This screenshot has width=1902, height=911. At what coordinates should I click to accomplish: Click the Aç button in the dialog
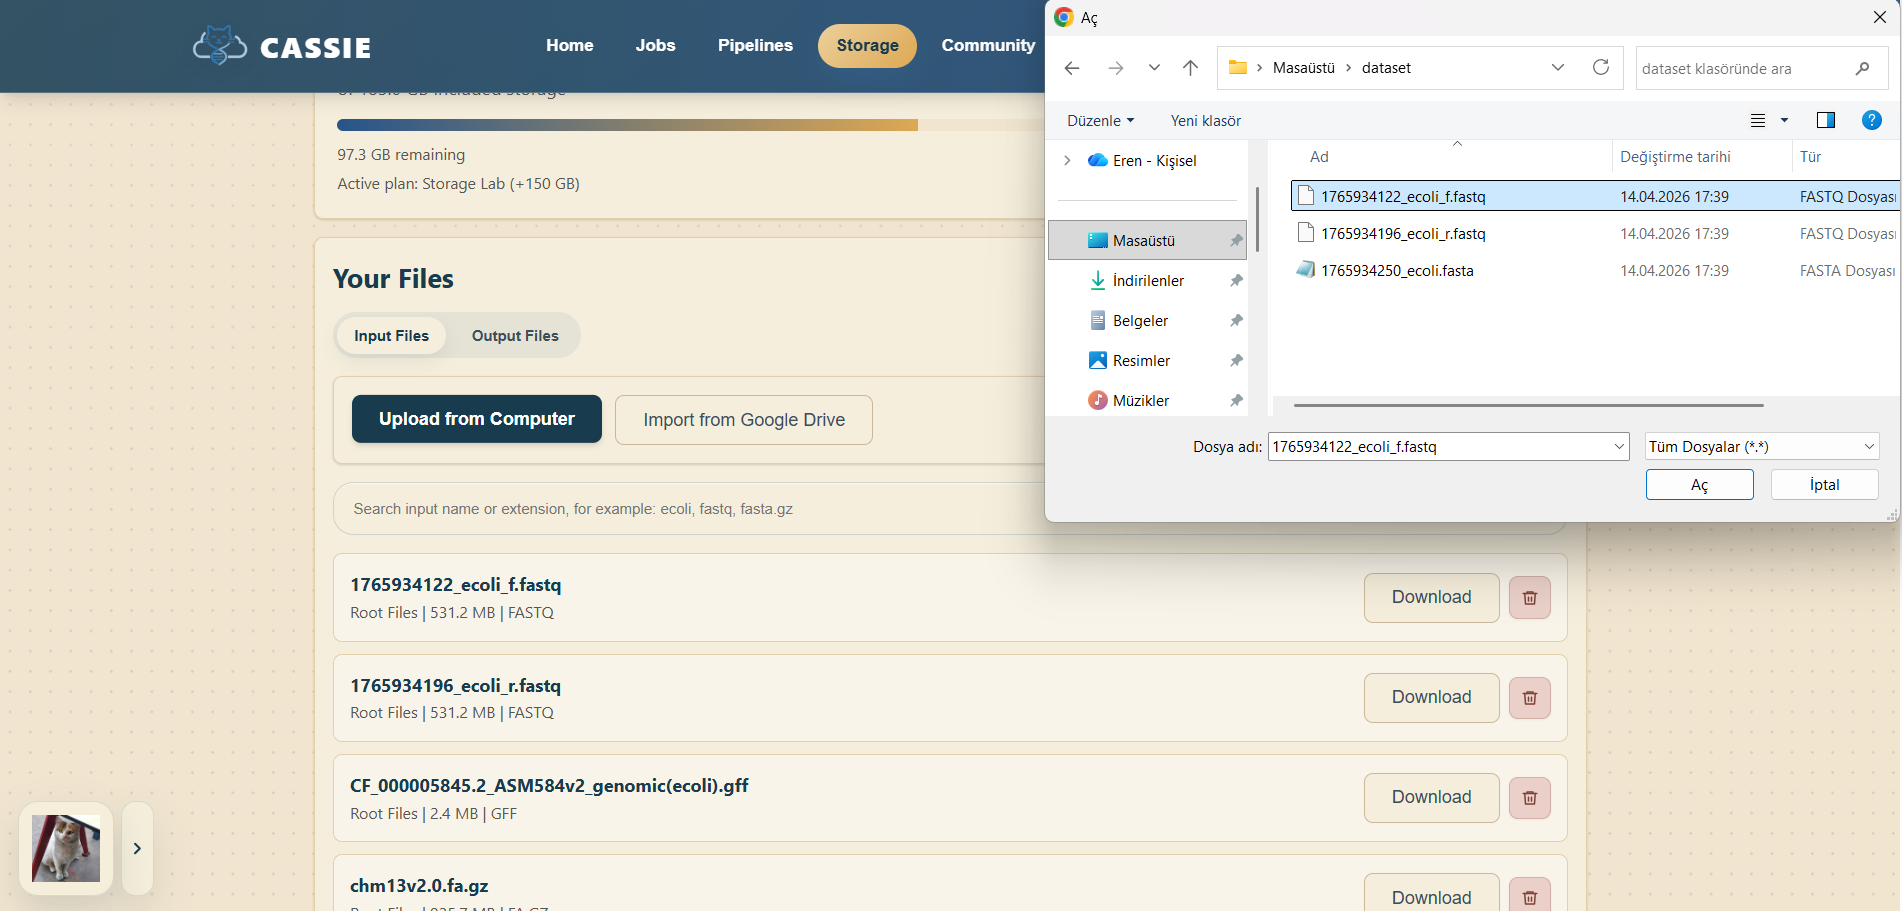click(x=1699, y=485)
